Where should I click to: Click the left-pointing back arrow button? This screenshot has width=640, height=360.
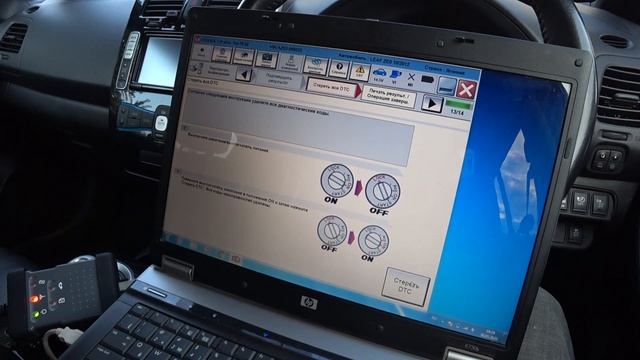click(244, 75)
